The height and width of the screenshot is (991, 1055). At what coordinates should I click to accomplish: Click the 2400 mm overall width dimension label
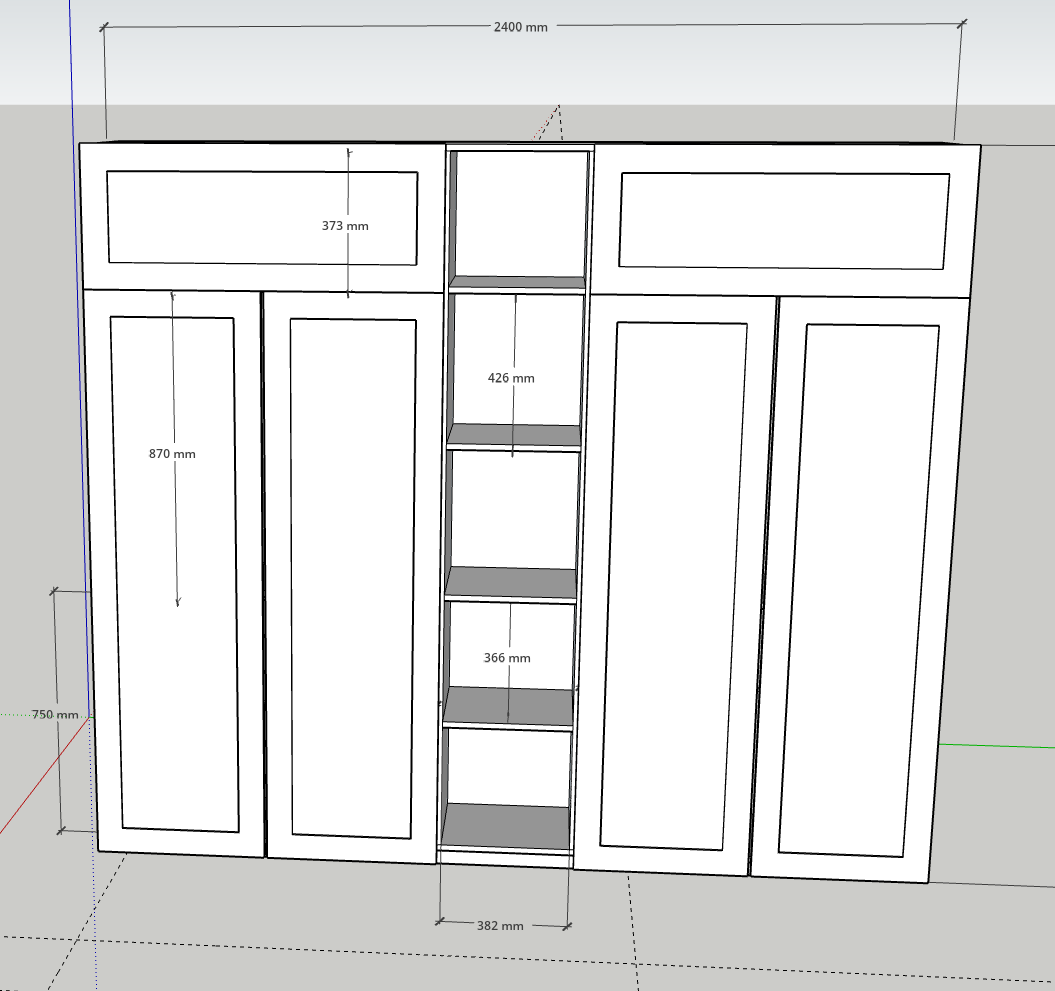click(520, 27)
